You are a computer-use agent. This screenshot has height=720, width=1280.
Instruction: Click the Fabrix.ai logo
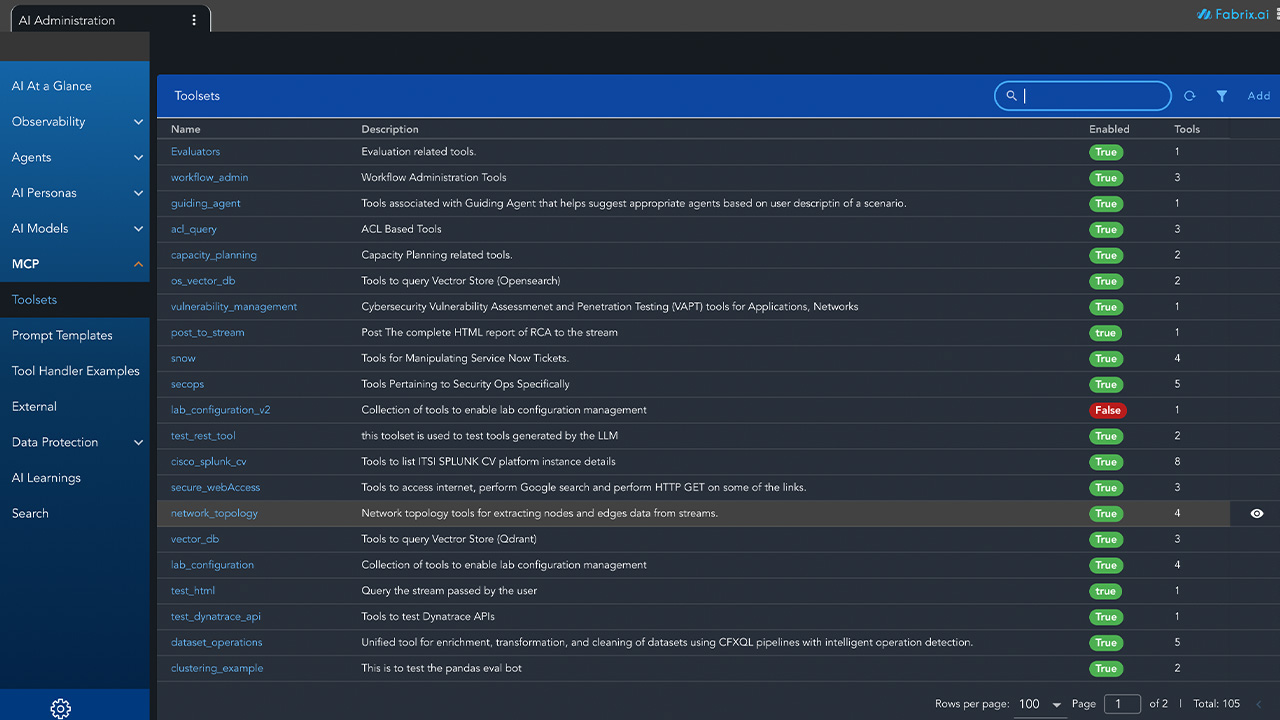(1233, 14)
